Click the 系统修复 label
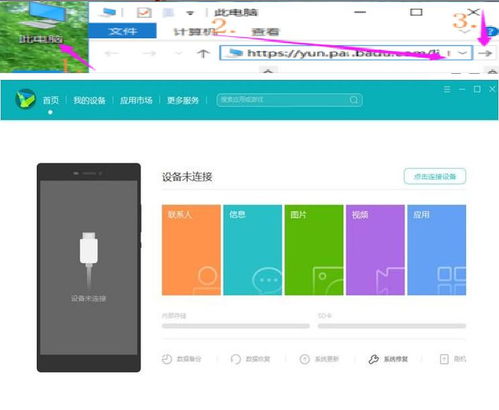 pyautogui.click(x=396, y=359)
